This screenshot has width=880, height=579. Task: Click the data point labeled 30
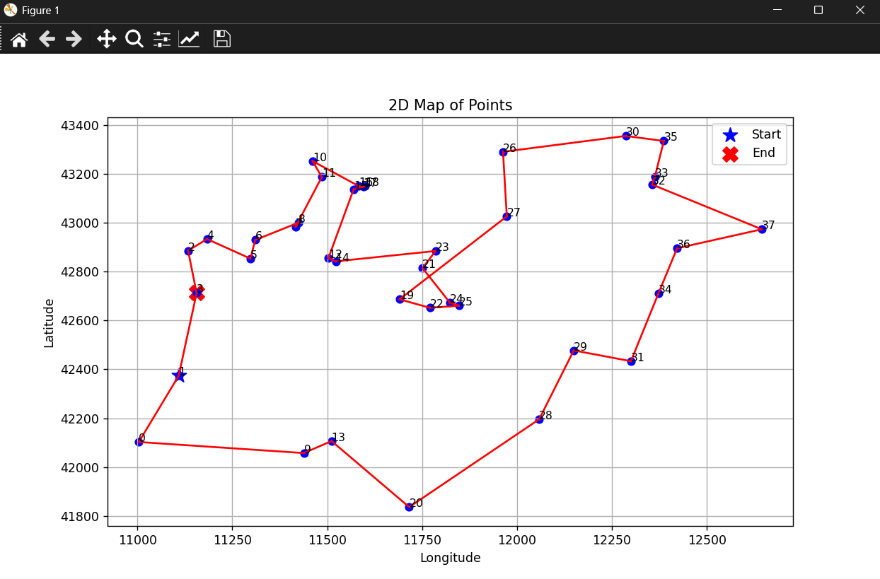pyautogui.click(x=626, y=136)
